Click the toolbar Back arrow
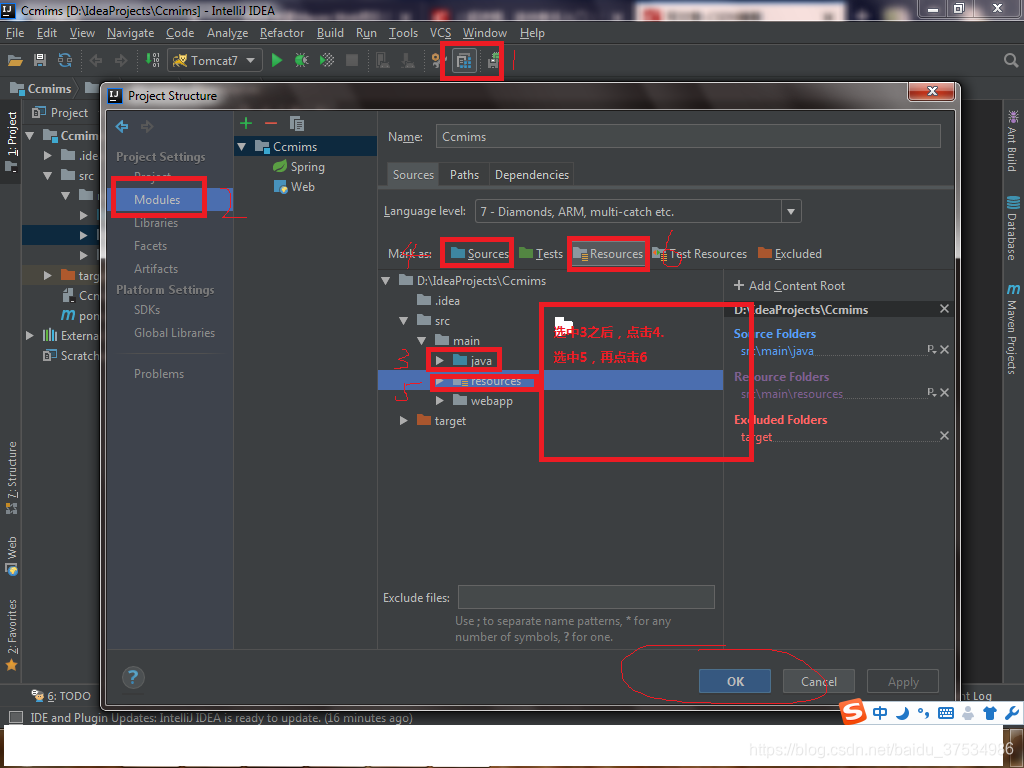This screenshot has width=1024, height=768. point(96,61)
